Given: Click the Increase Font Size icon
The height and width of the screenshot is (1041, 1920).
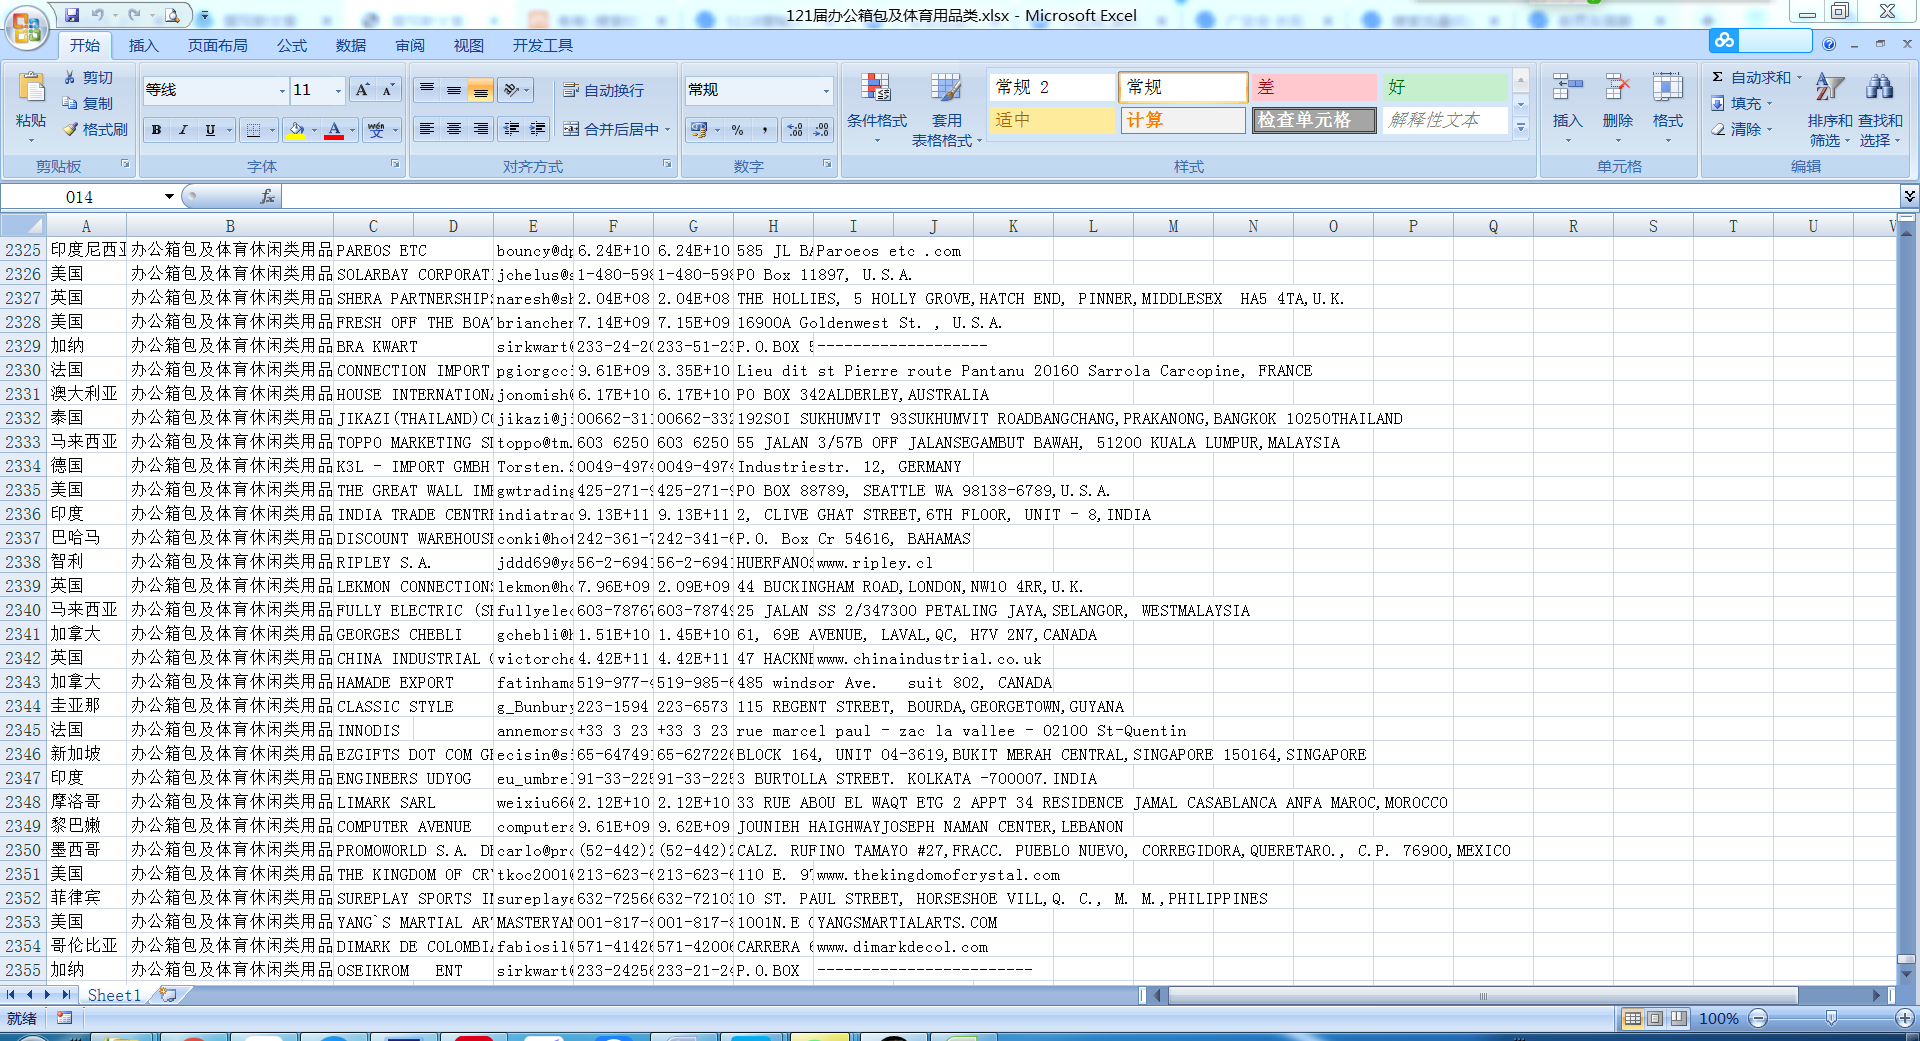Looking at the screenshot, I should coord(362,90).
